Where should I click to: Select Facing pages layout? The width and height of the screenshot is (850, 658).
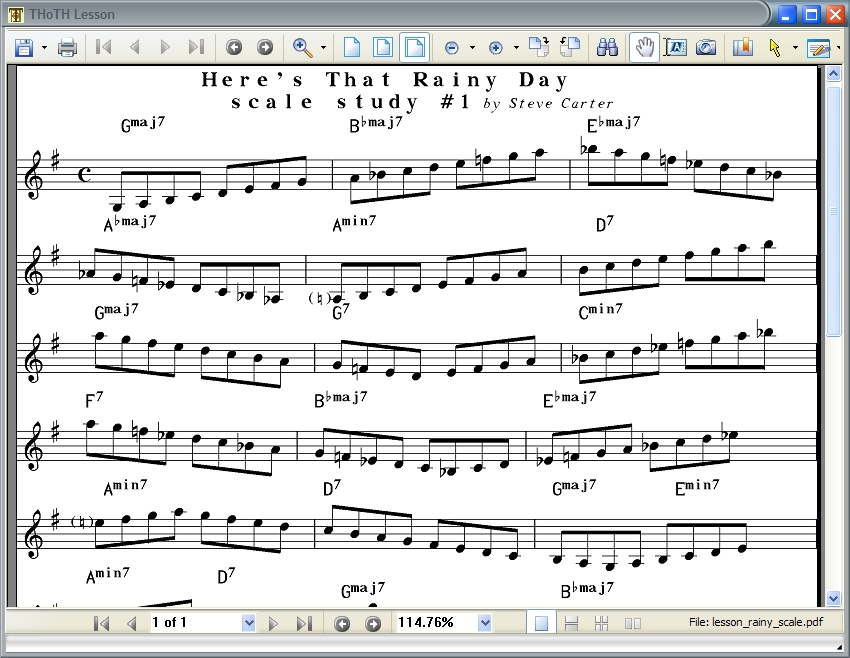tap(633, 623)
